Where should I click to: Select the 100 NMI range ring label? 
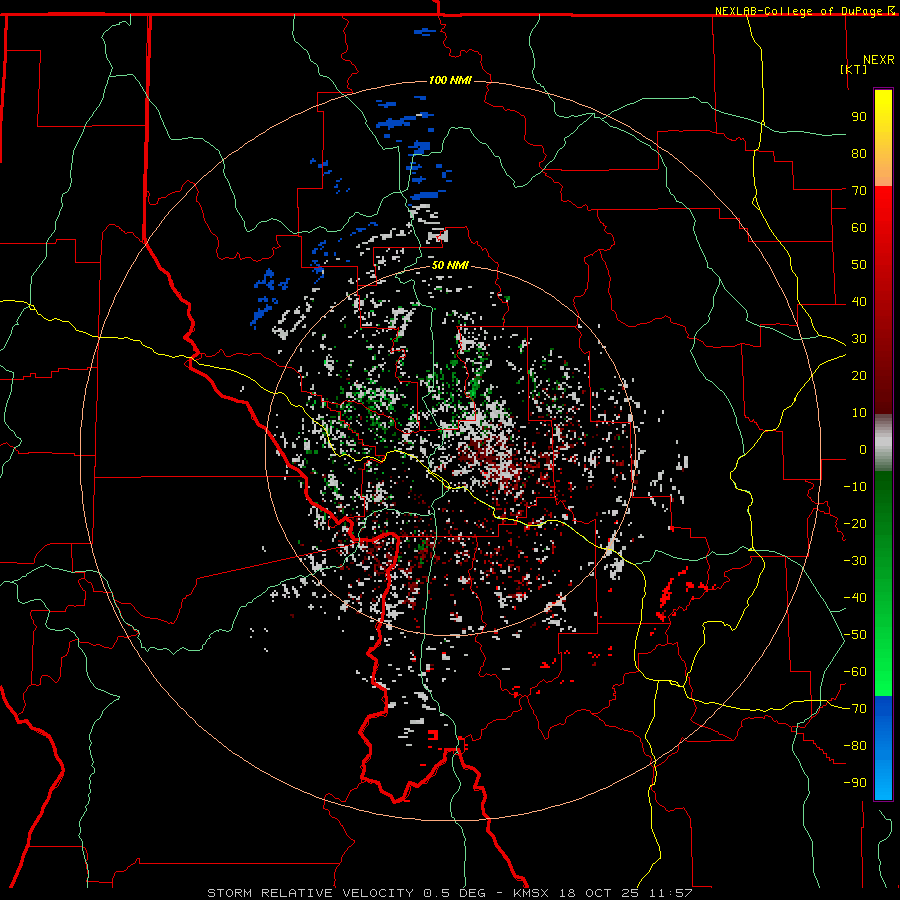[450, 80]
